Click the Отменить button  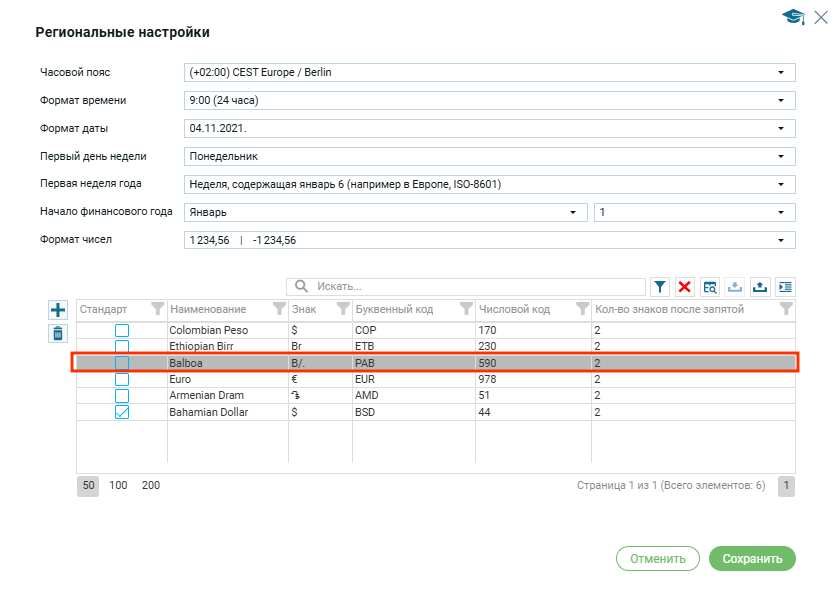coord(657,559)
